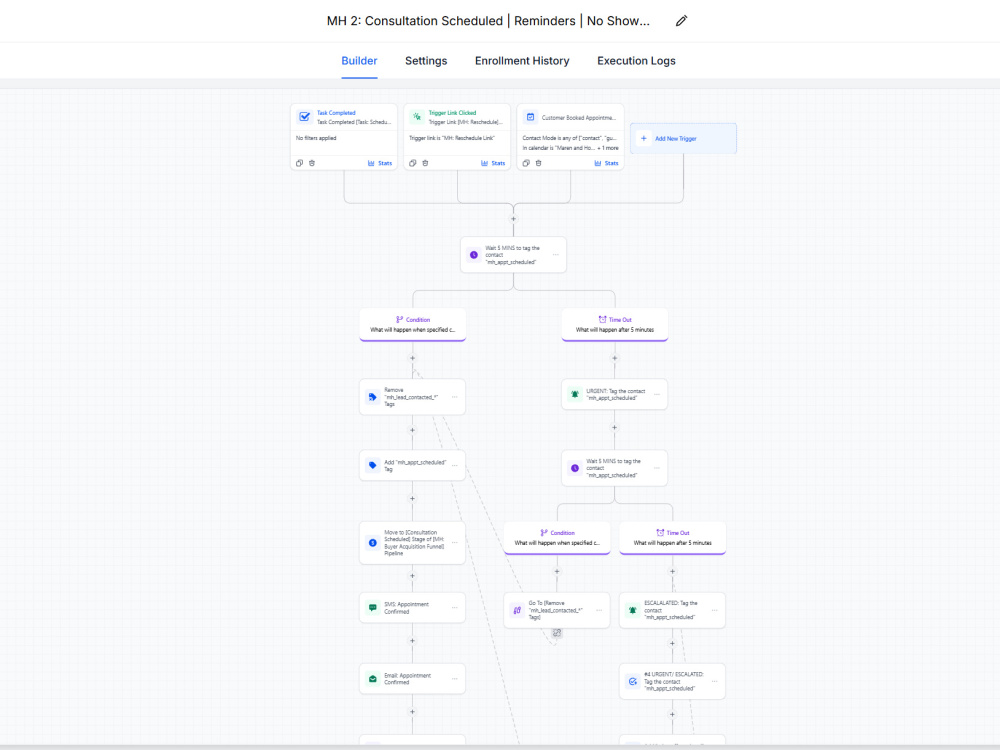The image size is (1000, 750).
Task: Click the URGENT tag alert icon
Action: click(x=575, y=394)
